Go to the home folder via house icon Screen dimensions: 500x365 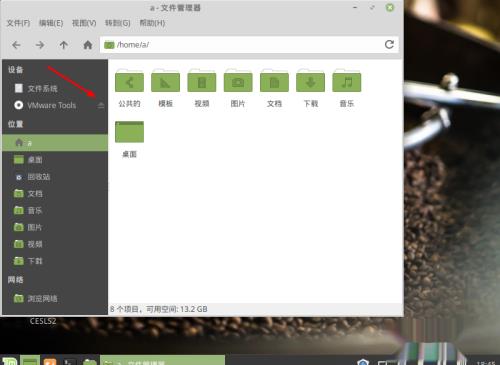click(88, 45)
